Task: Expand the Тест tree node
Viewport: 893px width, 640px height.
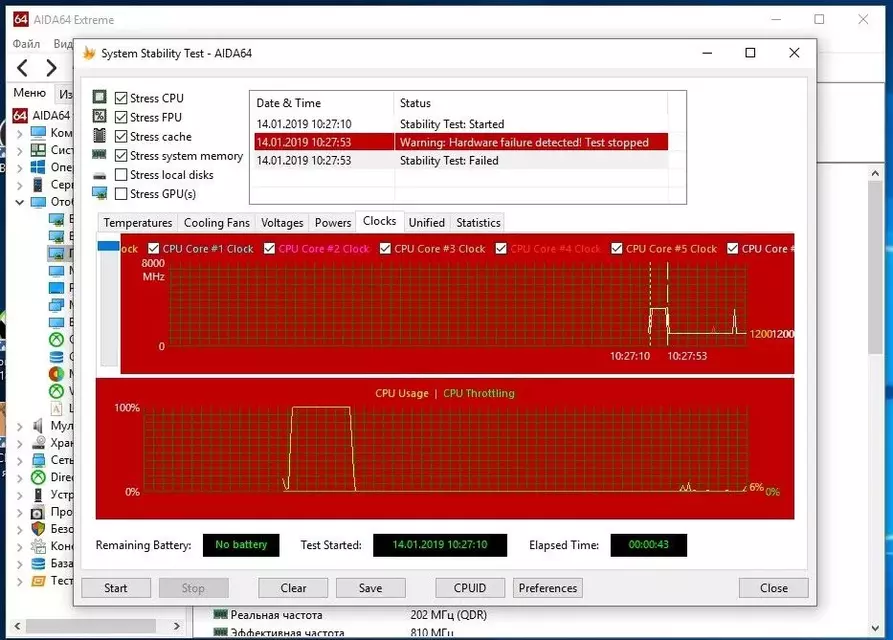Action: click(x=19, y=581)
